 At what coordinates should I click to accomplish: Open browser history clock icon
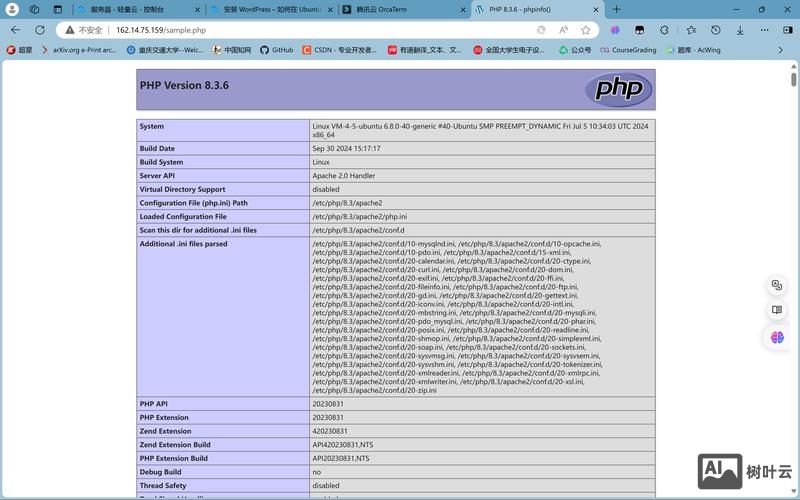point(715,30)
